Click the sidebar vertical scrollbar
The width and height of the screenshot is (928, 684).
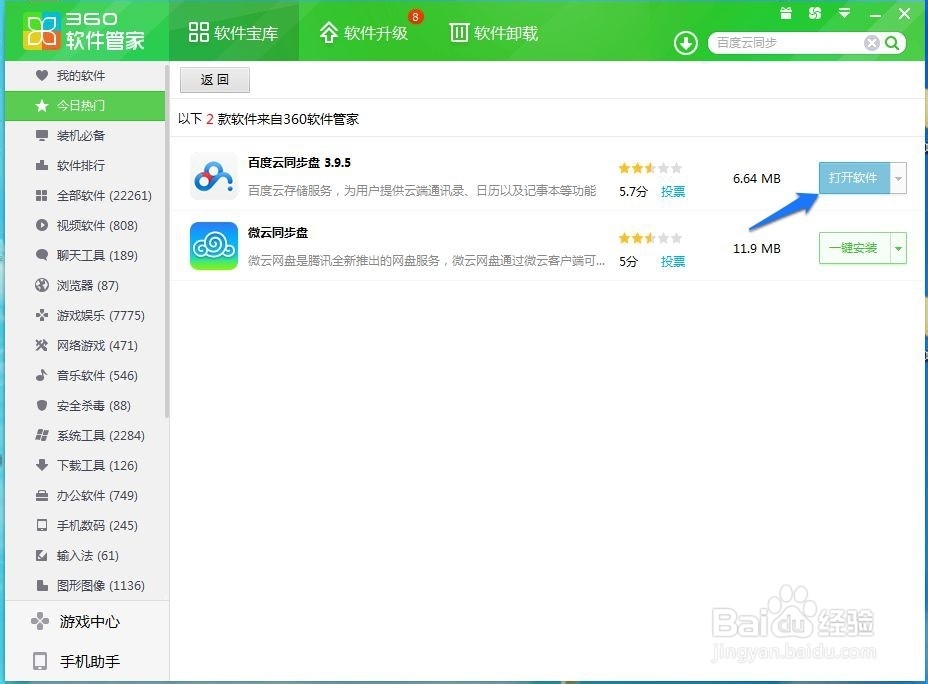167,241
